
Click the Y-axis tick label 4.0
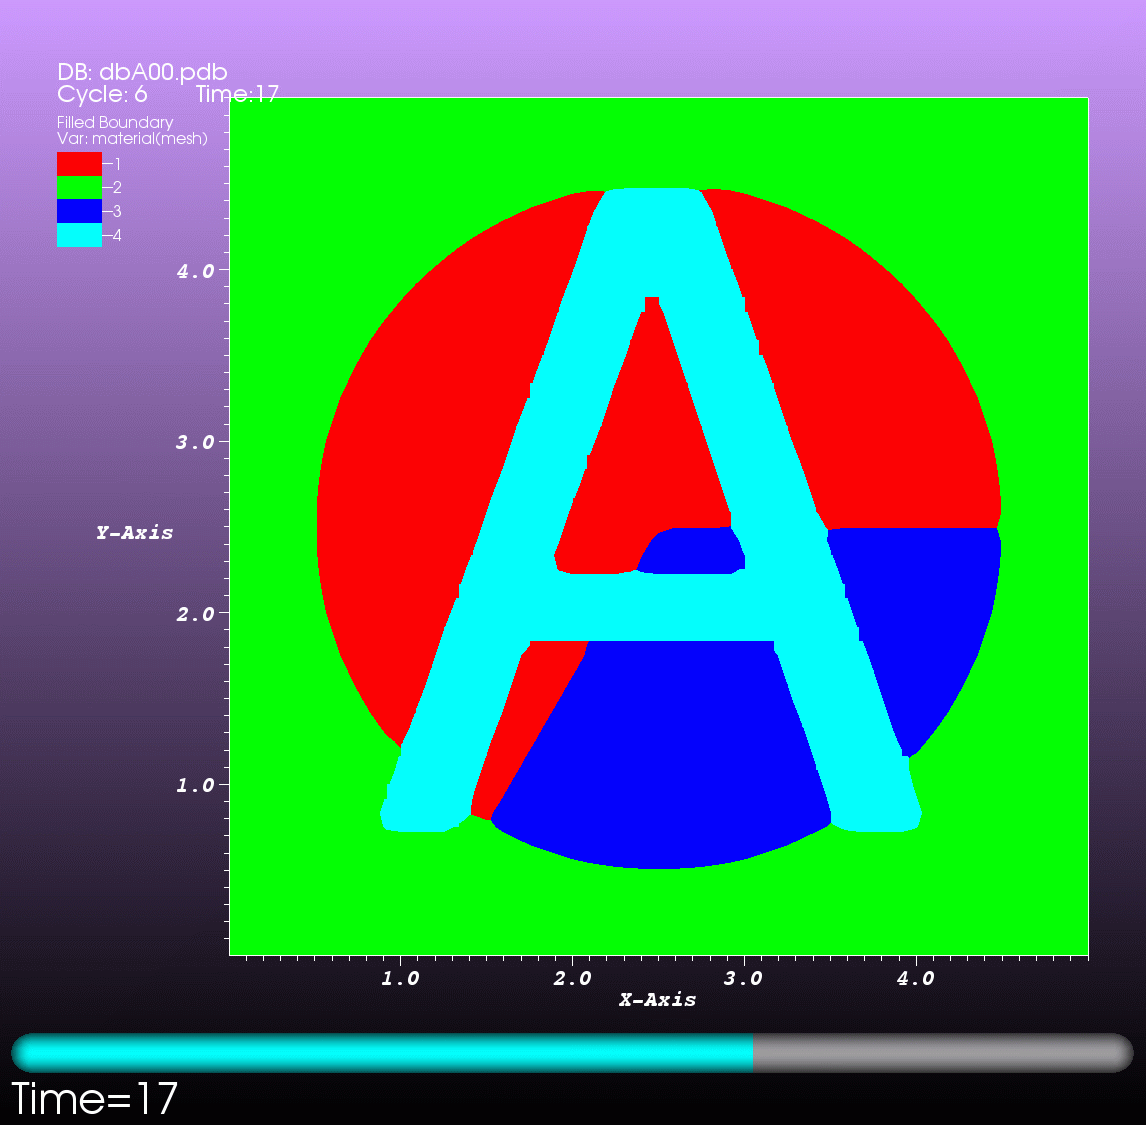pos(195,271)
